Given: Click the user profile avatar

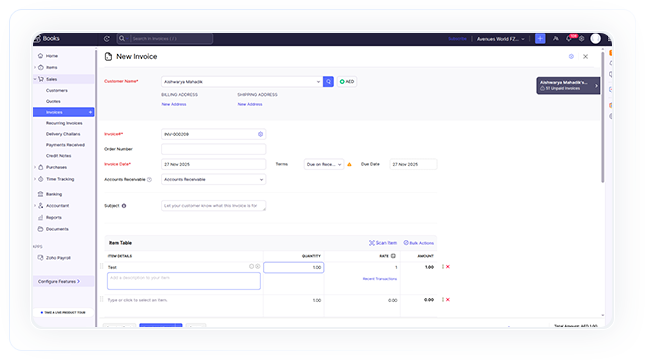Looking at the screenshot, I should (x=595, y=39).
